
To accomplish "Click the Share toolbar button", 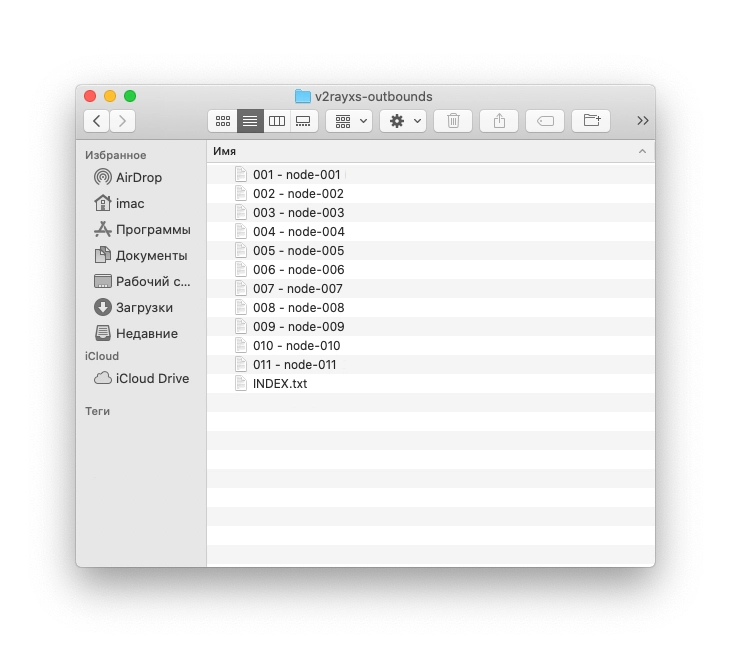I will coord(499,121).
